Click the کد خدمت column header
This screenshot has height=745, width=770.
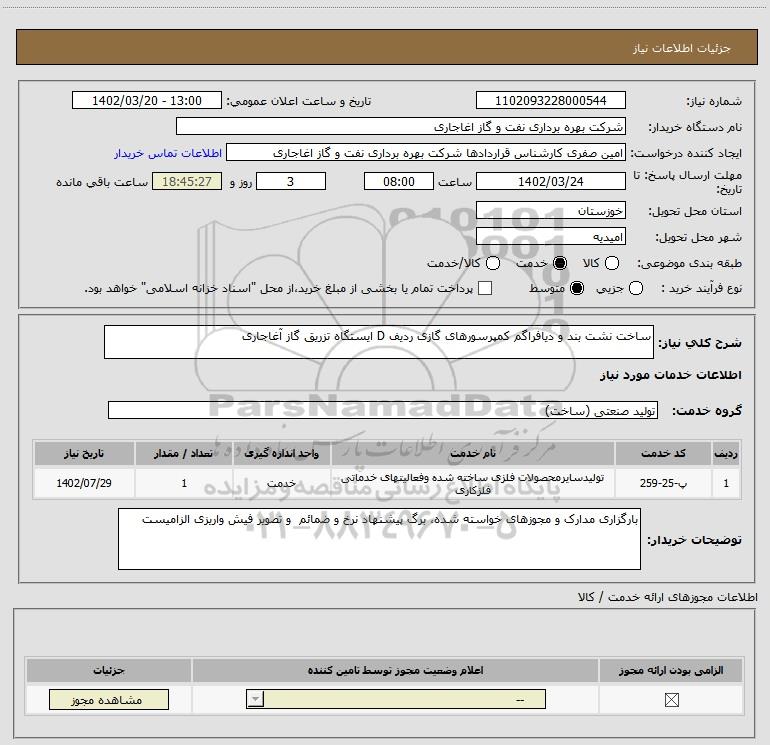663,453
